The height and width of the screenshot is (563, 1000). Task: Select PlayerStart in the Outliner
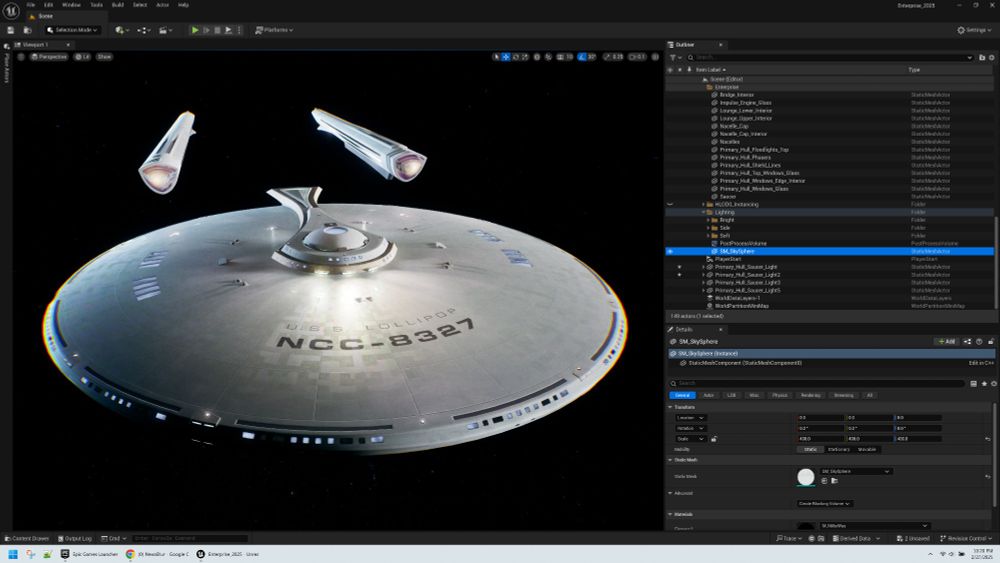pyautogui.click(x=728, y=259)
